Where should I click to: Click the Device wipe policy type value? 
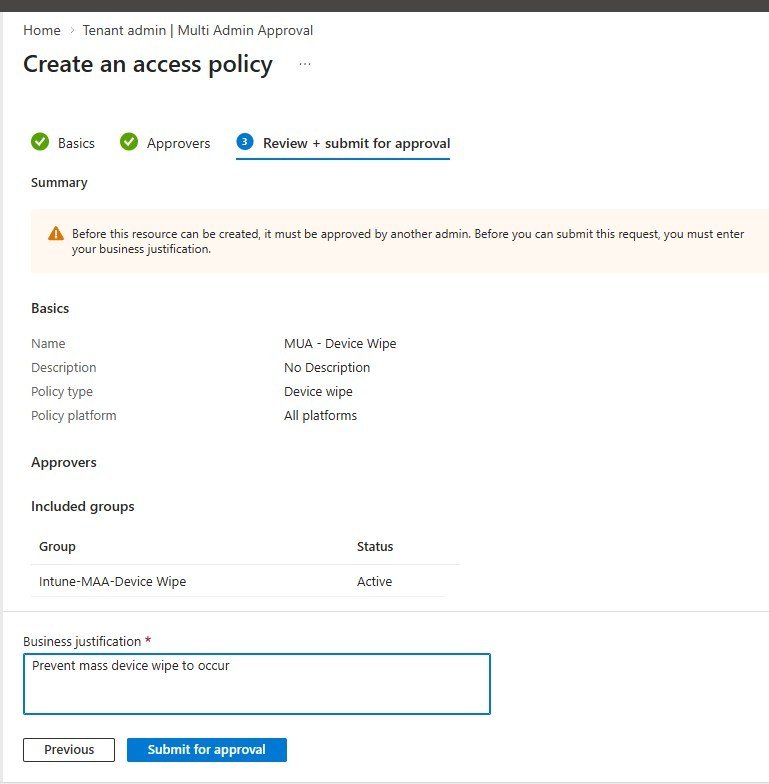[318, 392]
